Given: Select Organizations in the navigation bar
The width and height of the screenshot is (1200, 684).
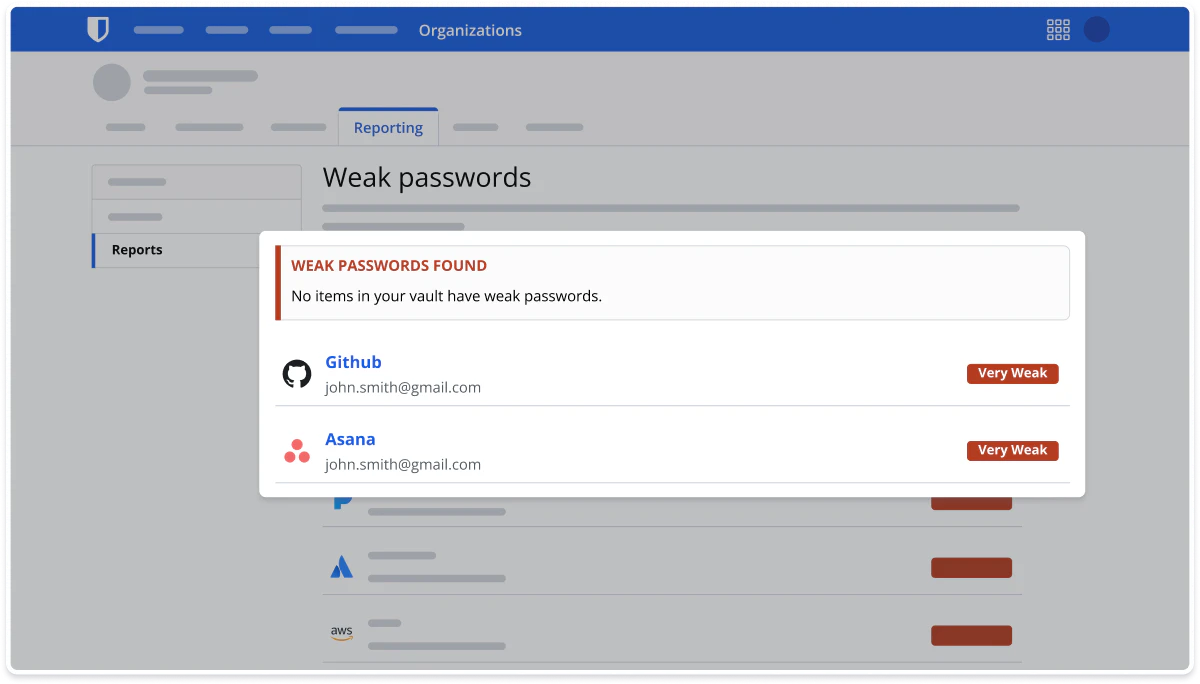Looking at the screenshot, I should [470, 30].
